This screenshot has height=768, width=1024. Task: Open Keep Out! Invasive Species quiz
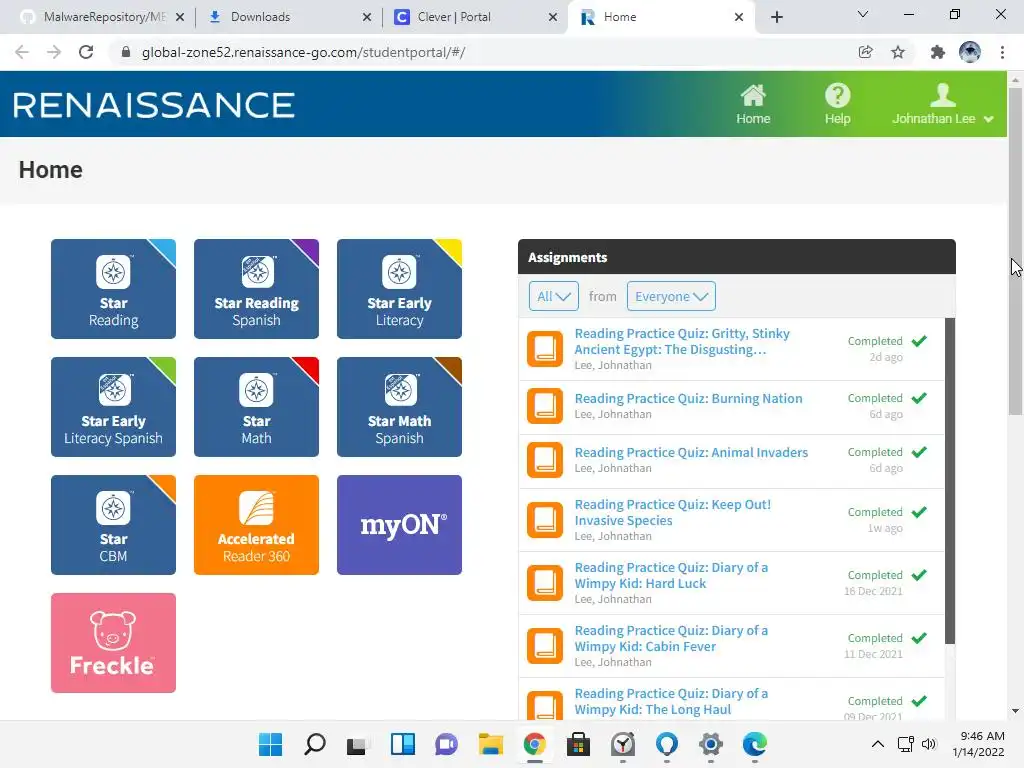[x=673, y=513]
